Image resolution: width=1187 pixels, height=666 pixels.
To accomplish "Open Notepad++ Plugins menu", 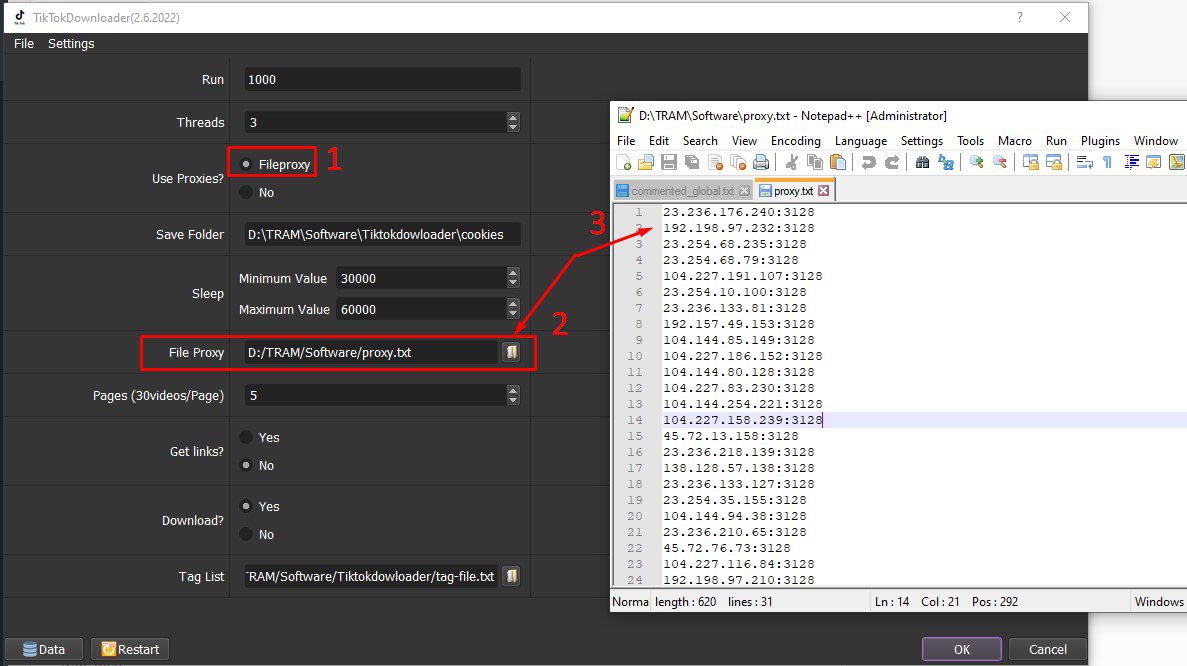I will click(1100, 141).
